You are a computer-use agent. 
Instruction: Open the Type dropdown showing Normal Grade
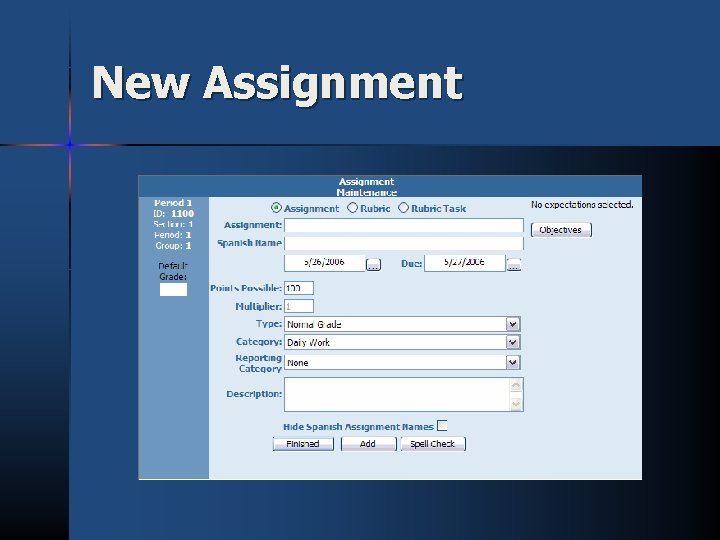402,324
